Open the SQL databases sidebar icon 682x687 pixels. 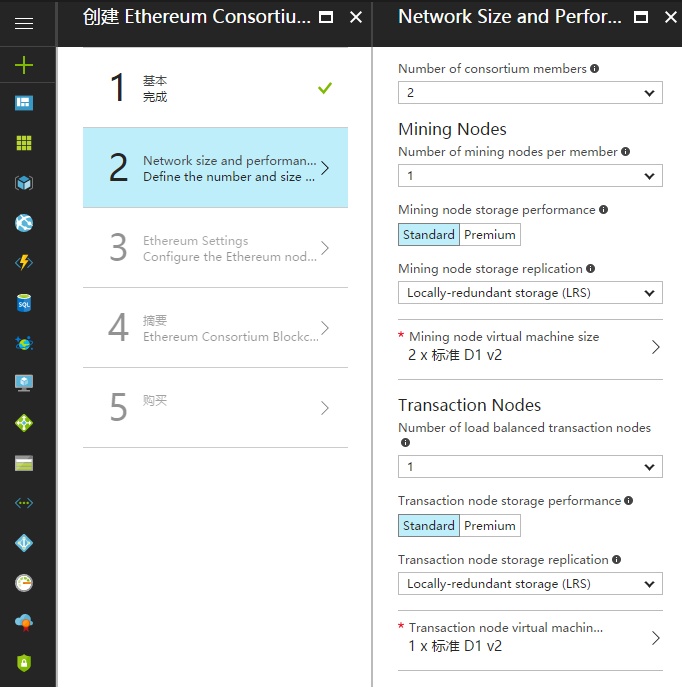coord(24,303)
